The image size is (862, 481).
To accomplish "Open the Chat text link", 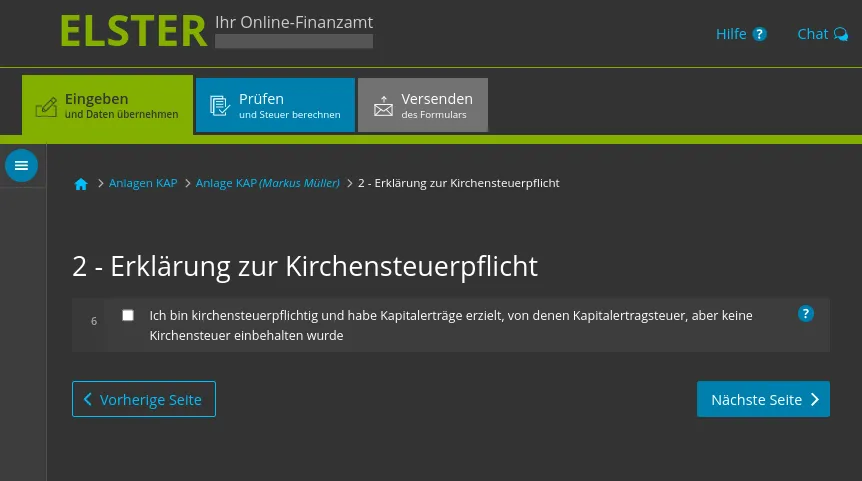I will click(812, 34).
